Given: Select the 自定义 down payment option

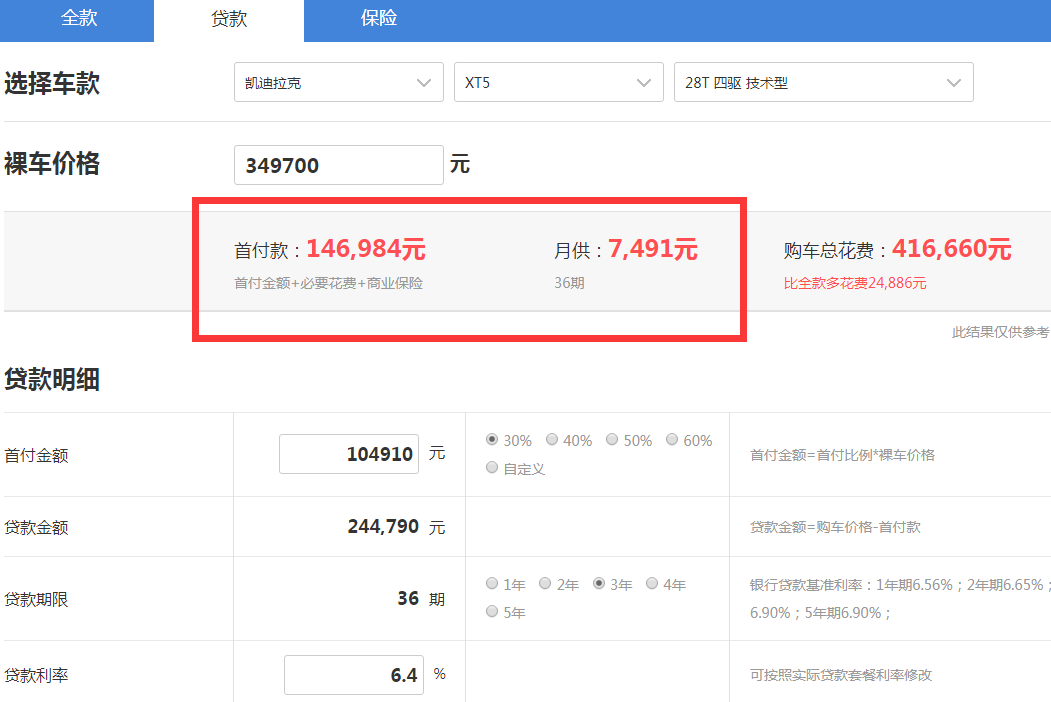Looking at the screenshot, I should coord(492,467).
